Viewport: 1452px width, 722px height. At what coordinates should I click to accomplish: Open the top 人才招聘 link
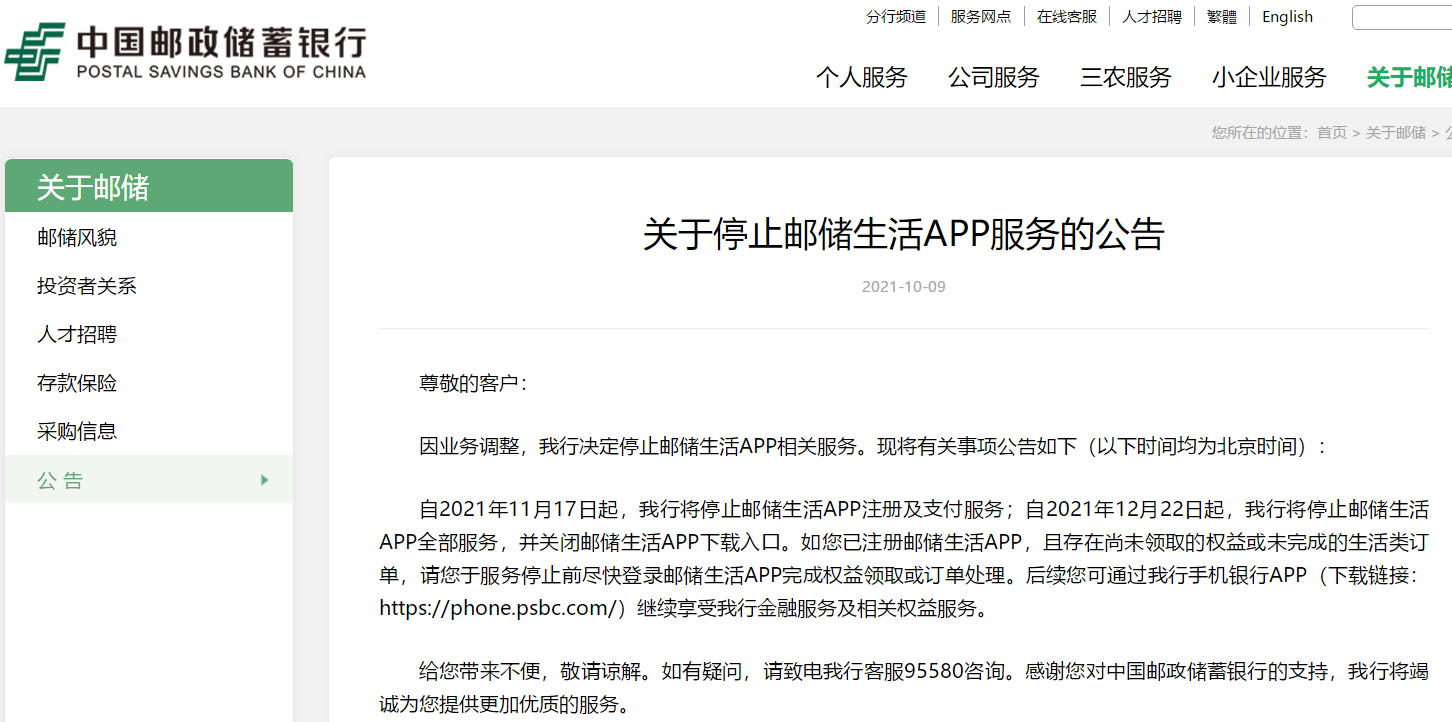[1152, 17]
